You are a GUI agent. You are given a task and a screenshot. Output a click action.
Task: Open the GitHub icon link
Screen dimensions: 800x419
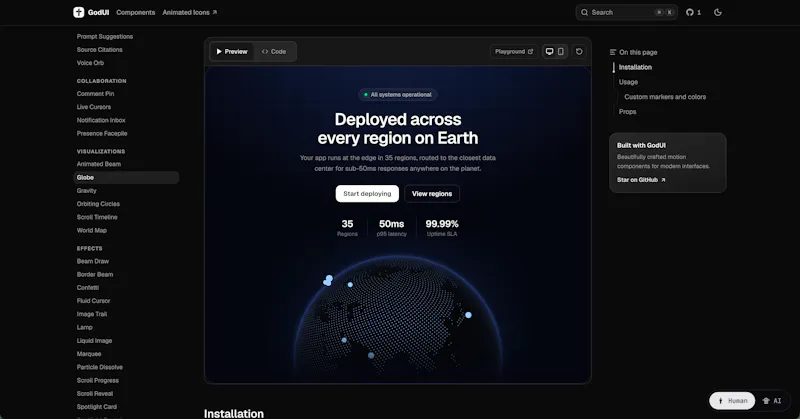click(690, 12)
